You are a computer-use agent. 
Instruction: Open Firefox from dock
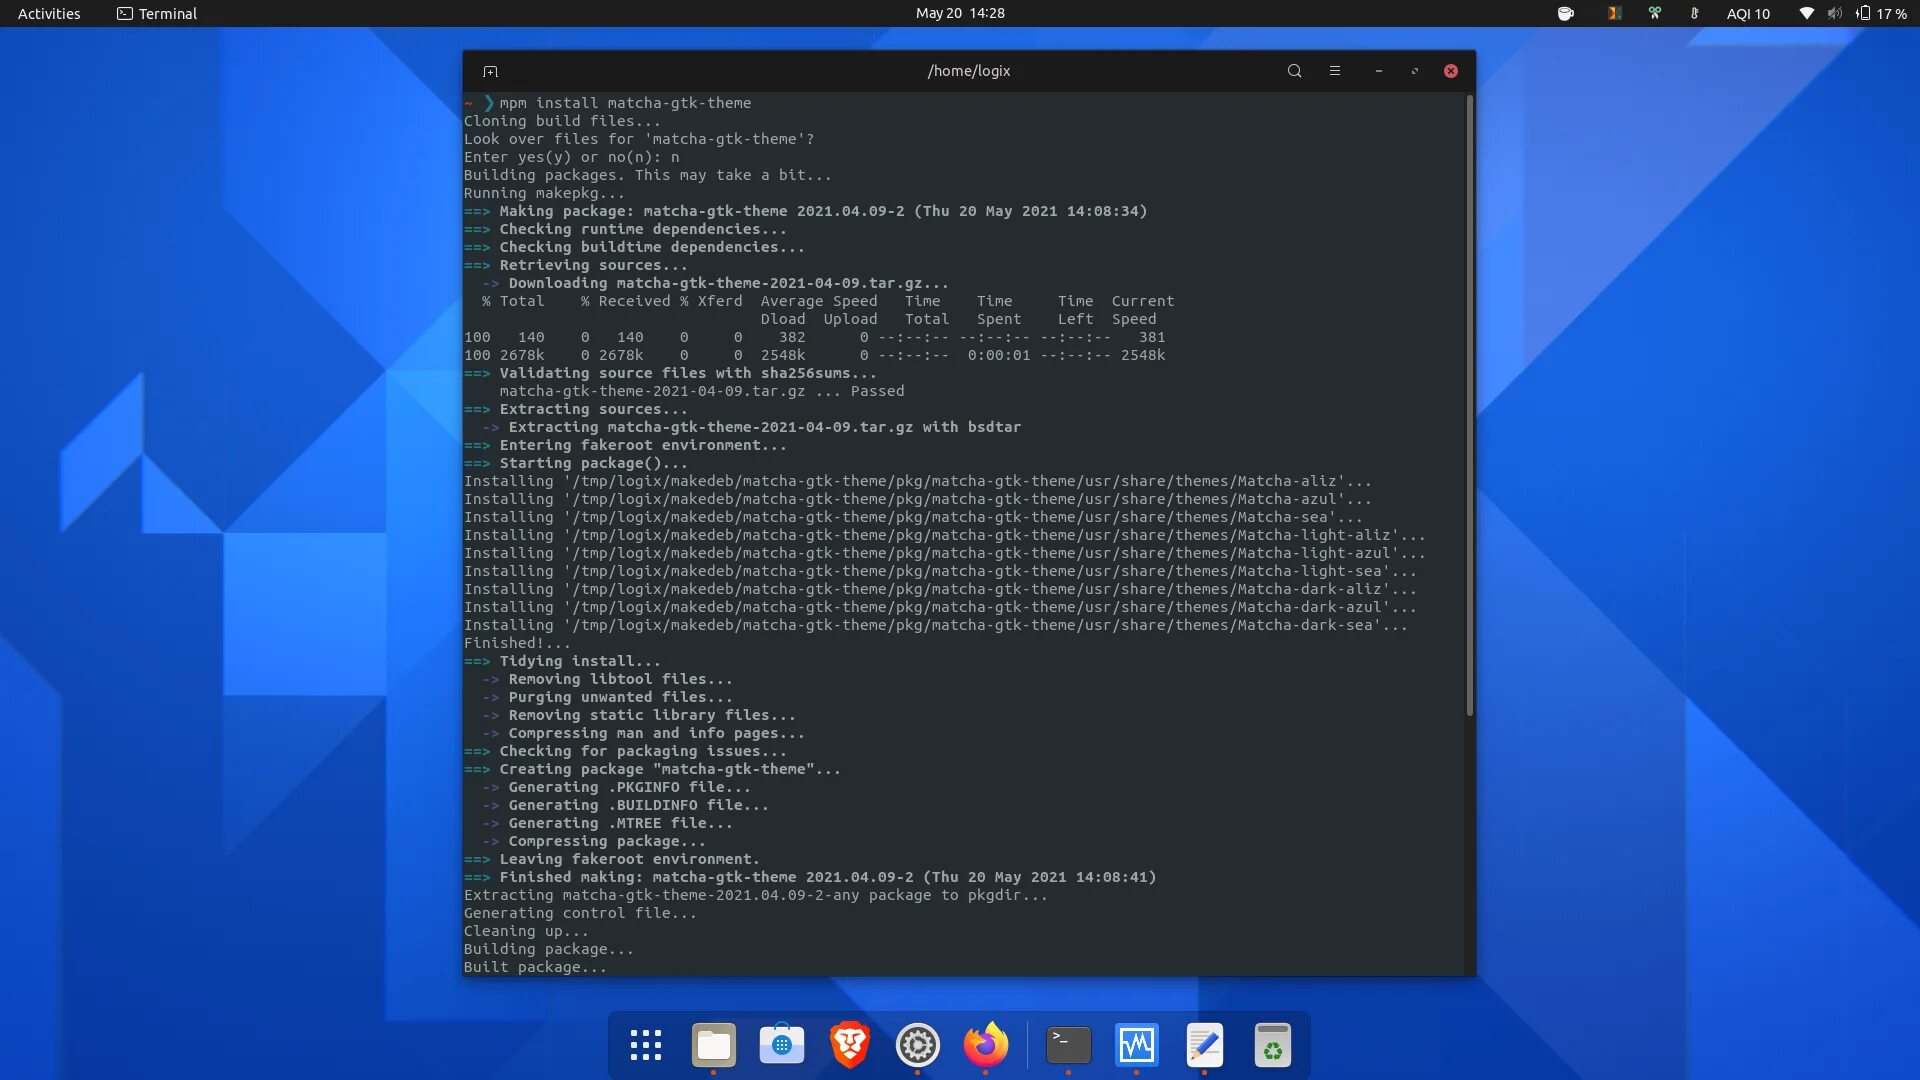click(985, 1045)
